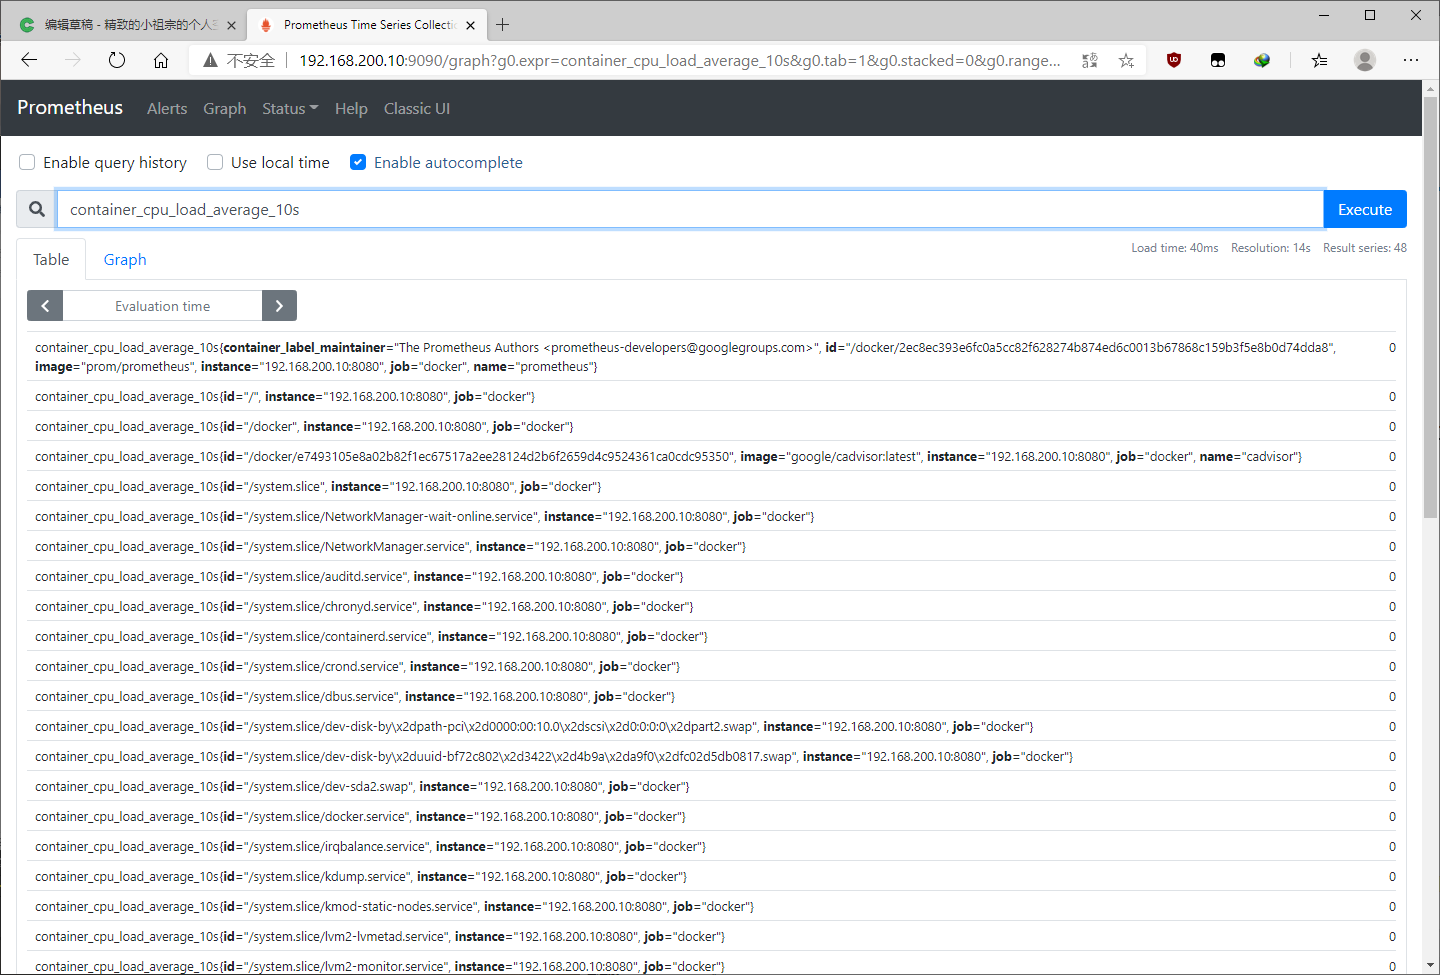Click the irqbalance.service row

coord(711,846)
